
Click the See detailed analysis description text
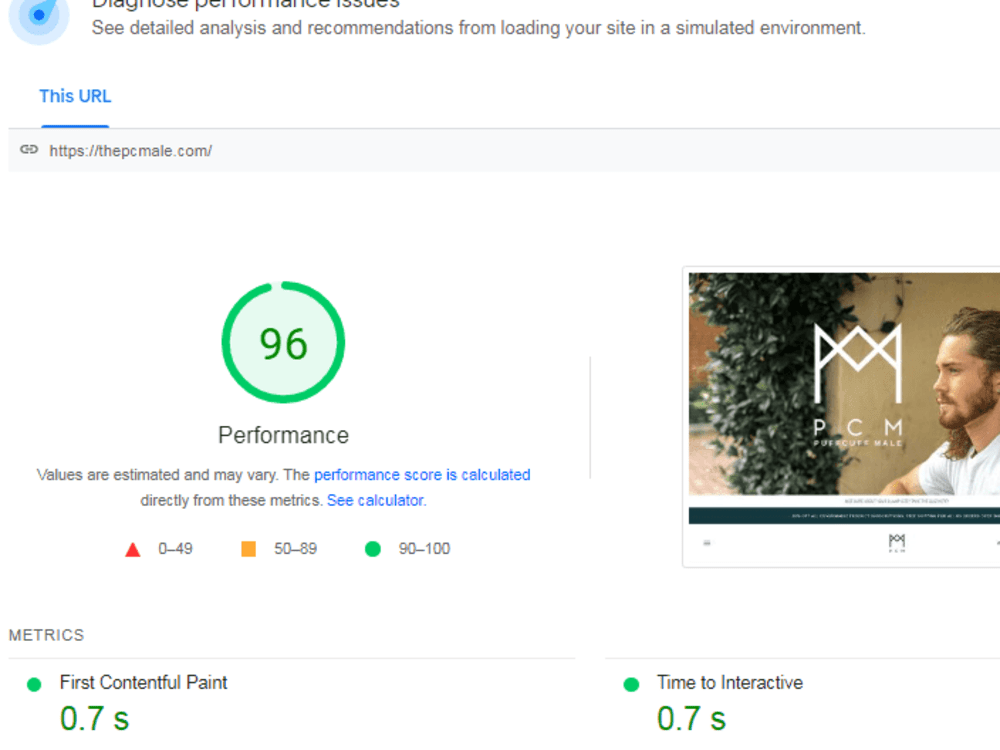[x=478, y=28]
